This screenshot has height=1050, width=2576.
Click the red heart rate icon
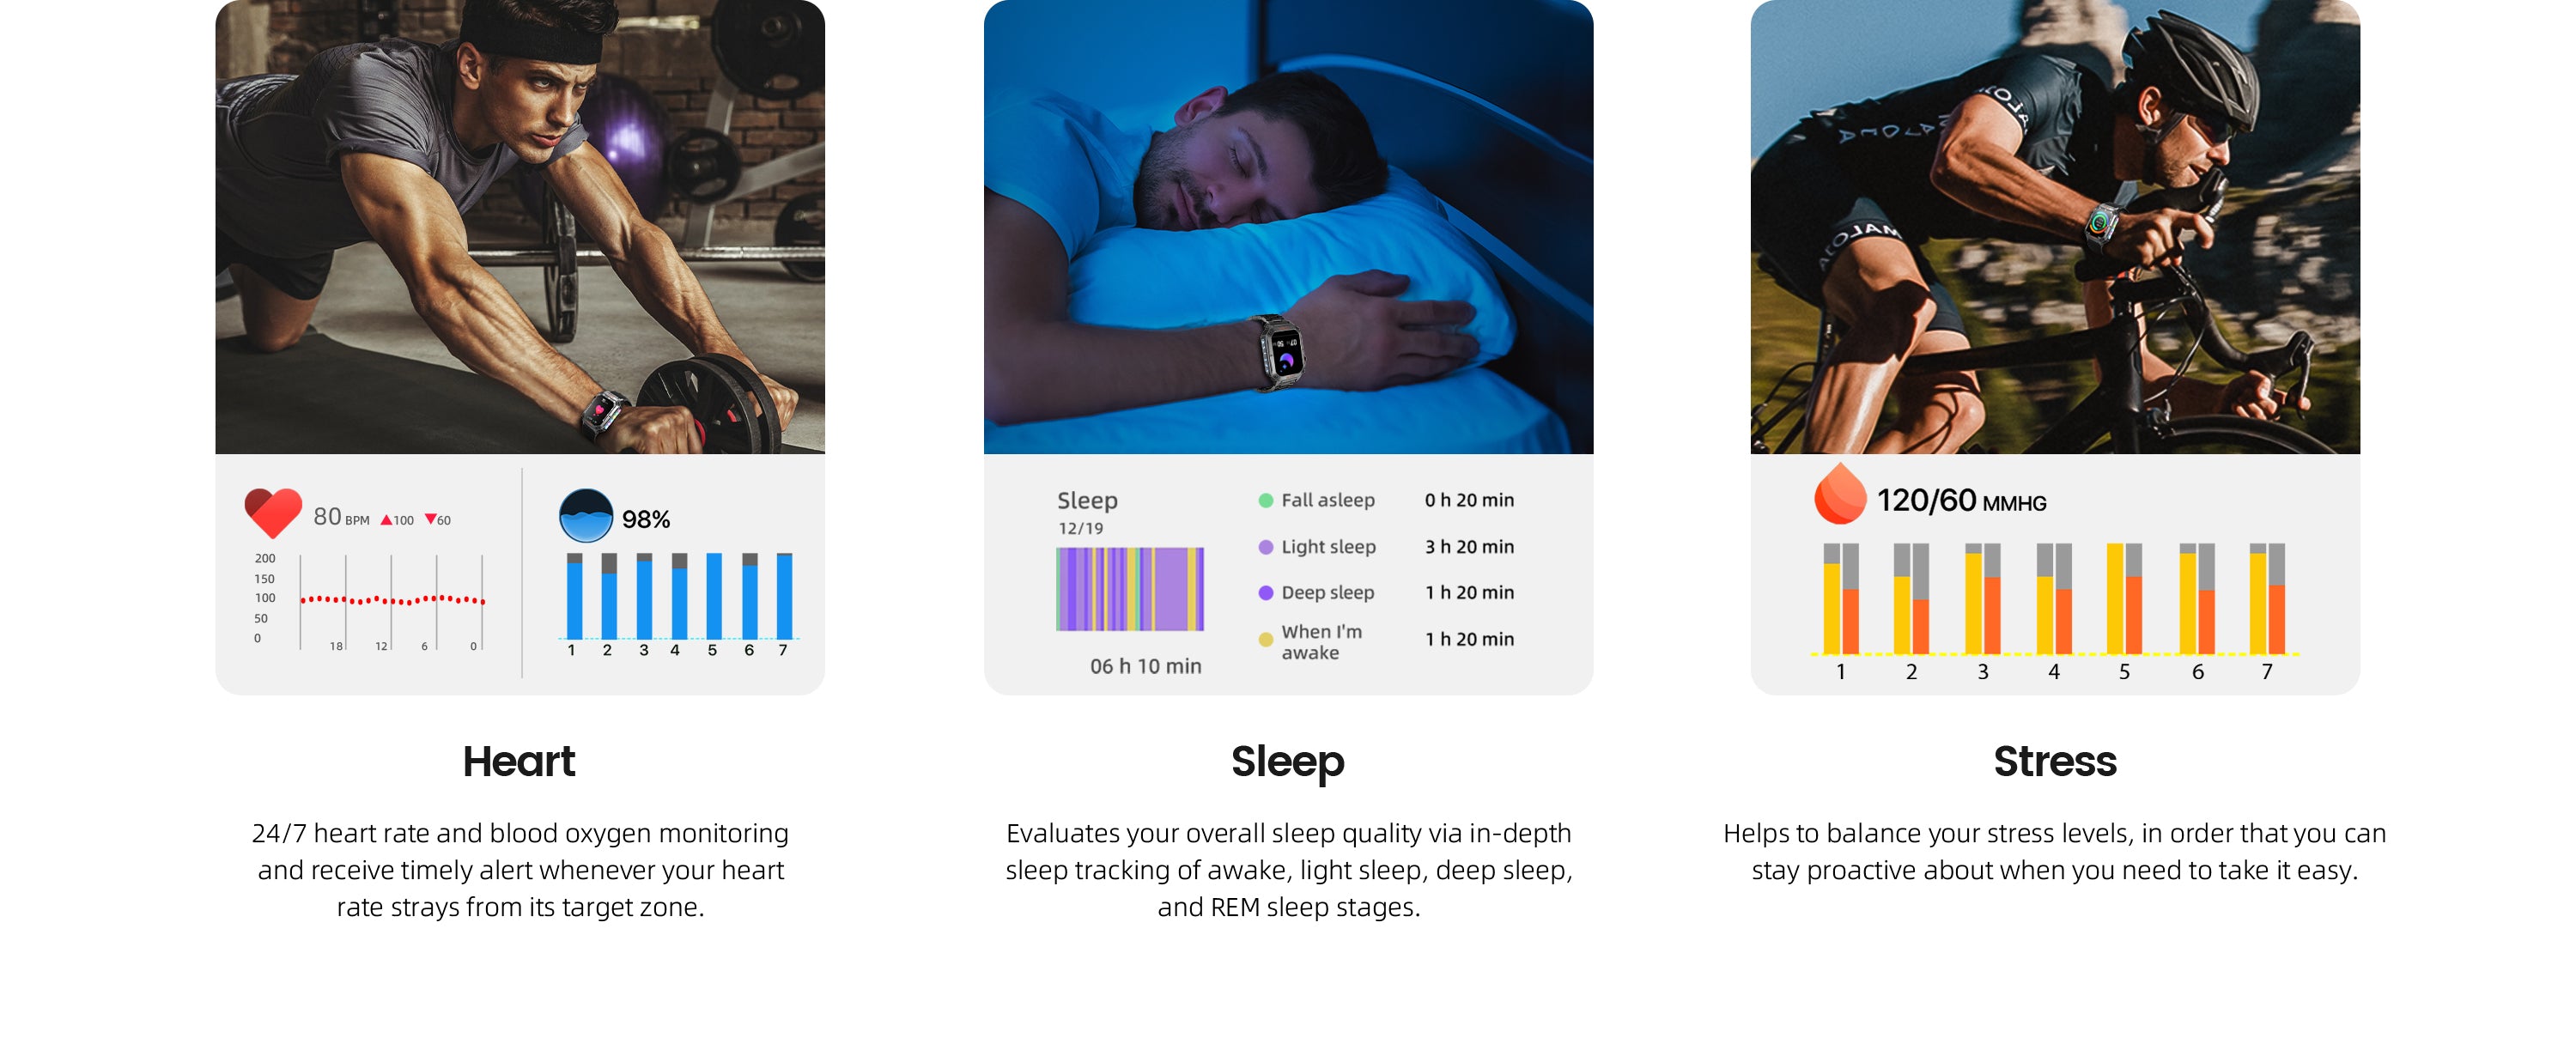272,513
